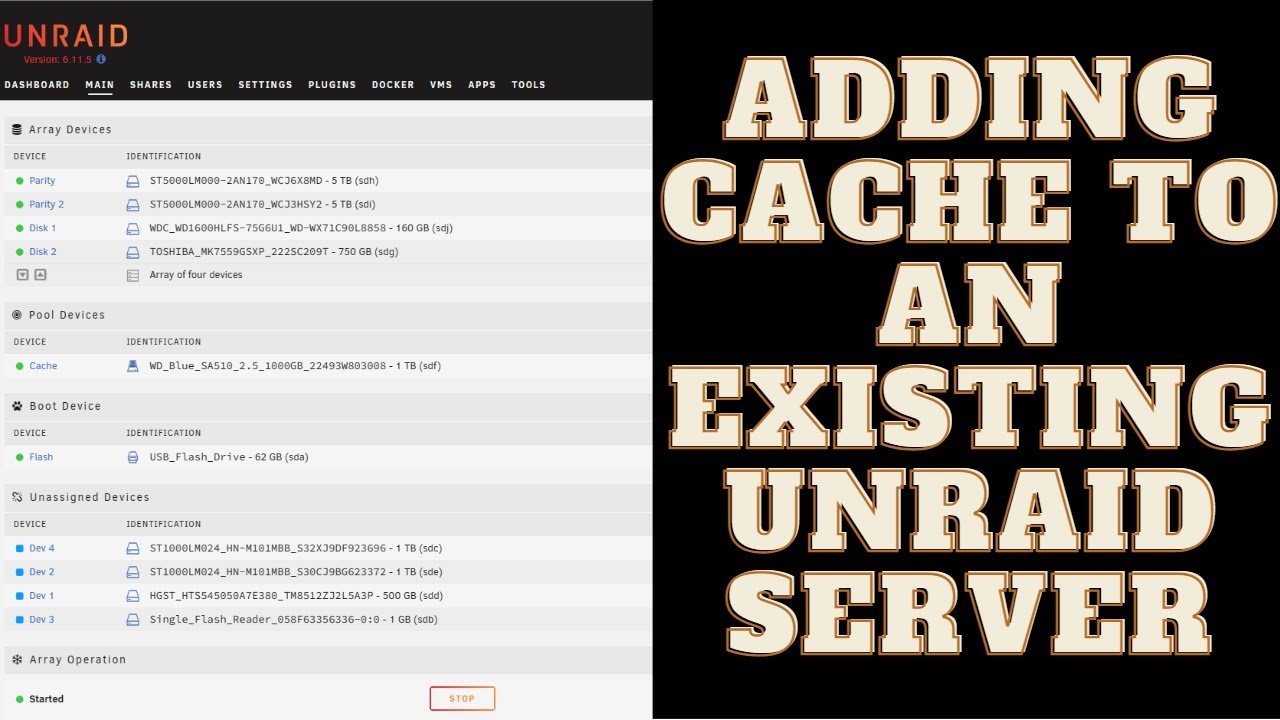Screen dimensions: 1280x720
Task: Open the Cache pool device link
Action: pos(43,366)
